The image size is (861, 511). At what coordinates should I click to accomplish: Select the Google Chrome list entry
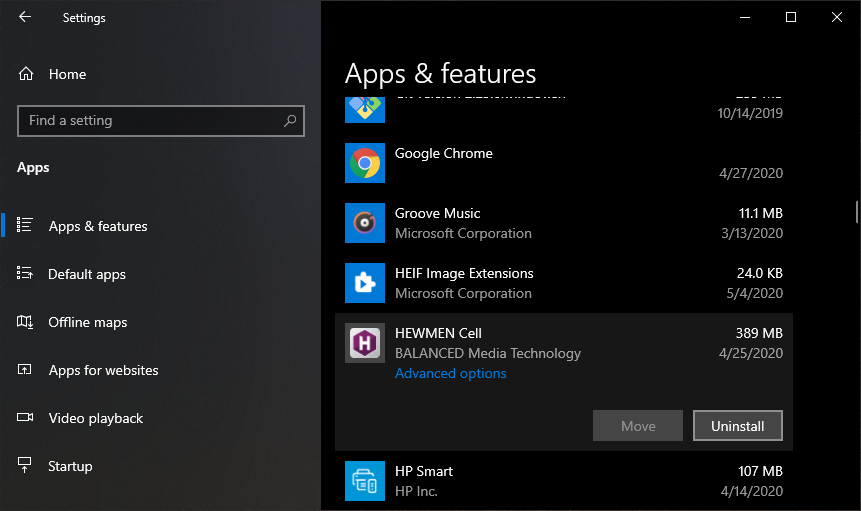(x=564, y=163)
